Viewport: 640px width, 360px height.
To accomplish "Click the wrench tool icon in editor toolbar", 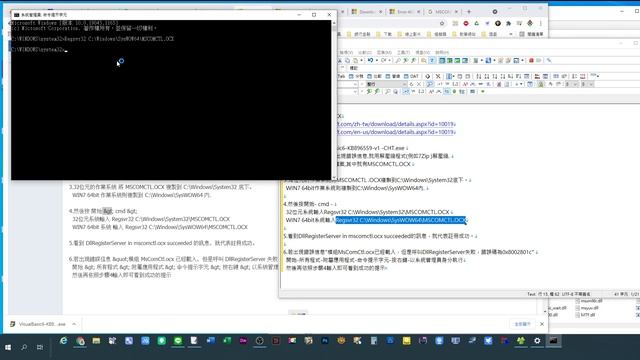I will [549, 60].
